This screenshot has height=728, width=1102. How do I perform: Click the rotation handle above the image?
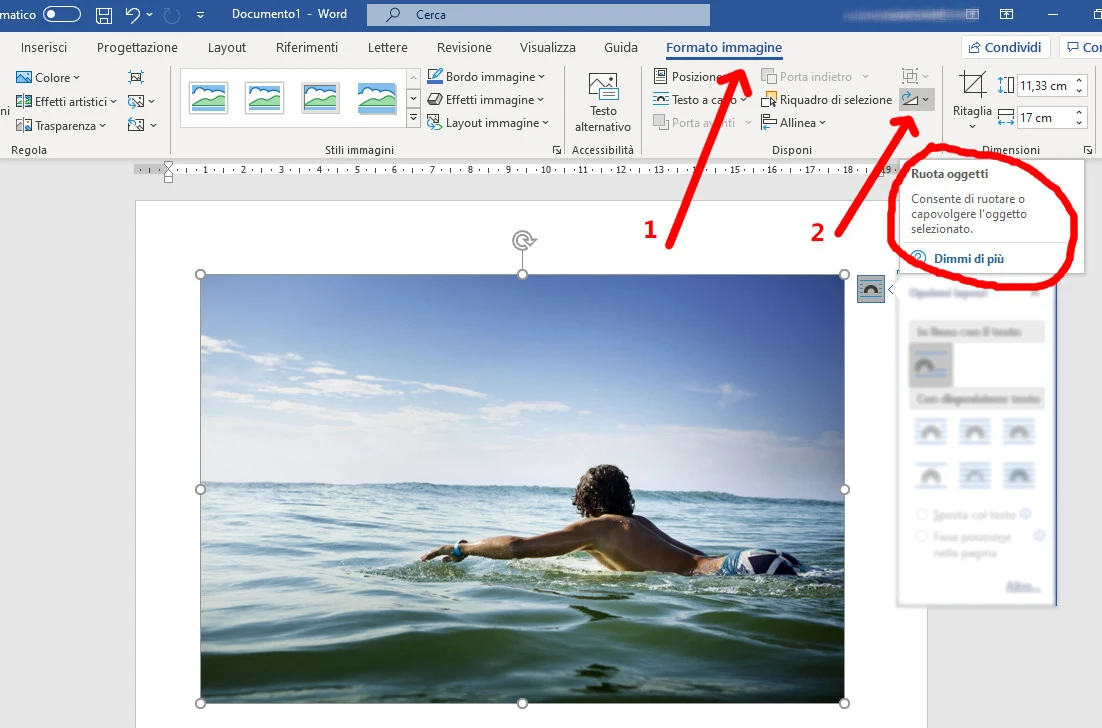(x=522, y=240)
